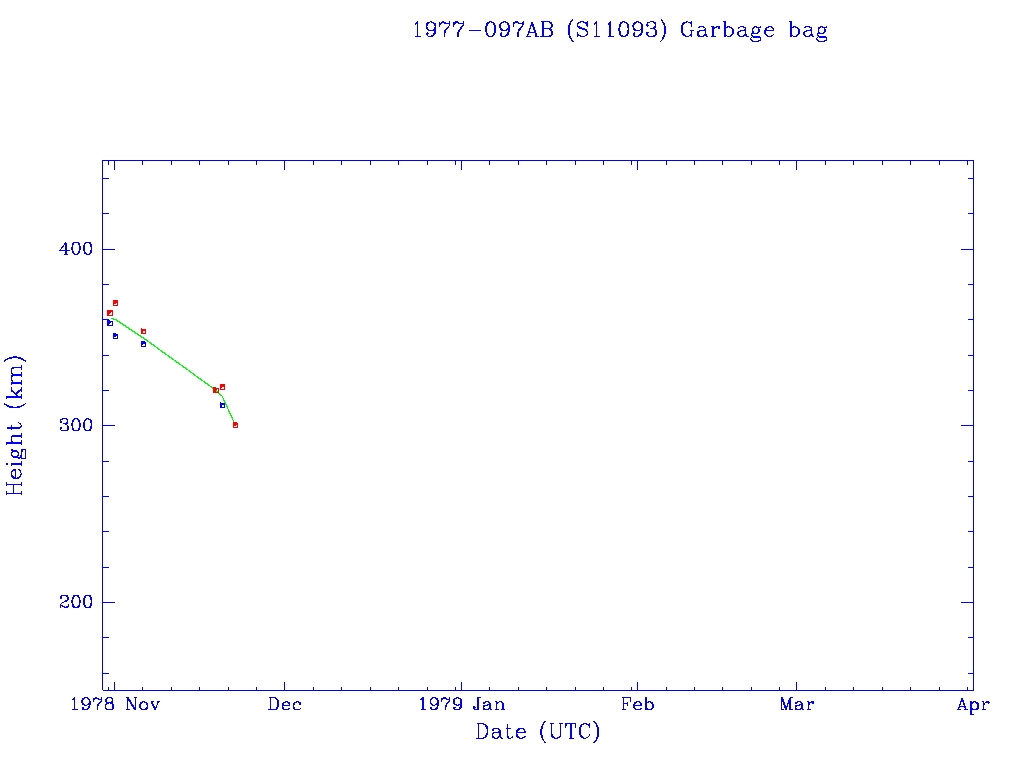Click the chart title "1977-097AB (S11093) Garbage bag"
Image resolution: width=1024 pixels, height=768 pixels.
[x=619, y=30]
